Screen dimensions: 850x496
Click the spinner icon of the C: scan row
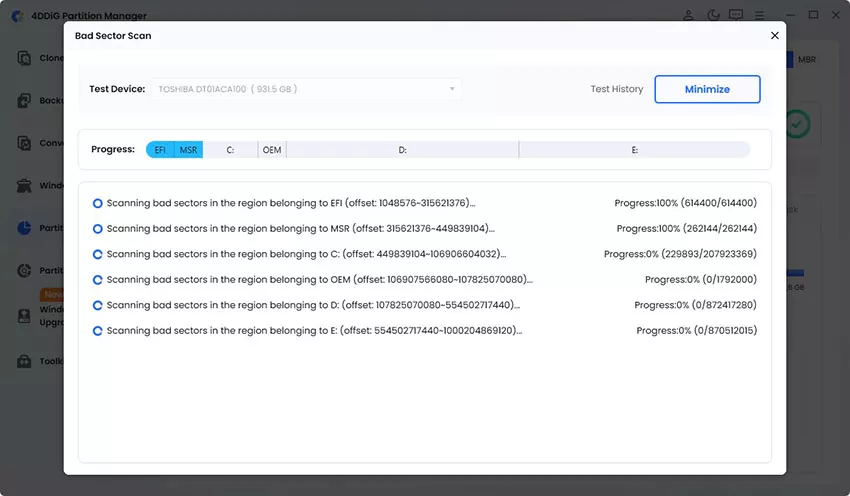click(98, 254)
